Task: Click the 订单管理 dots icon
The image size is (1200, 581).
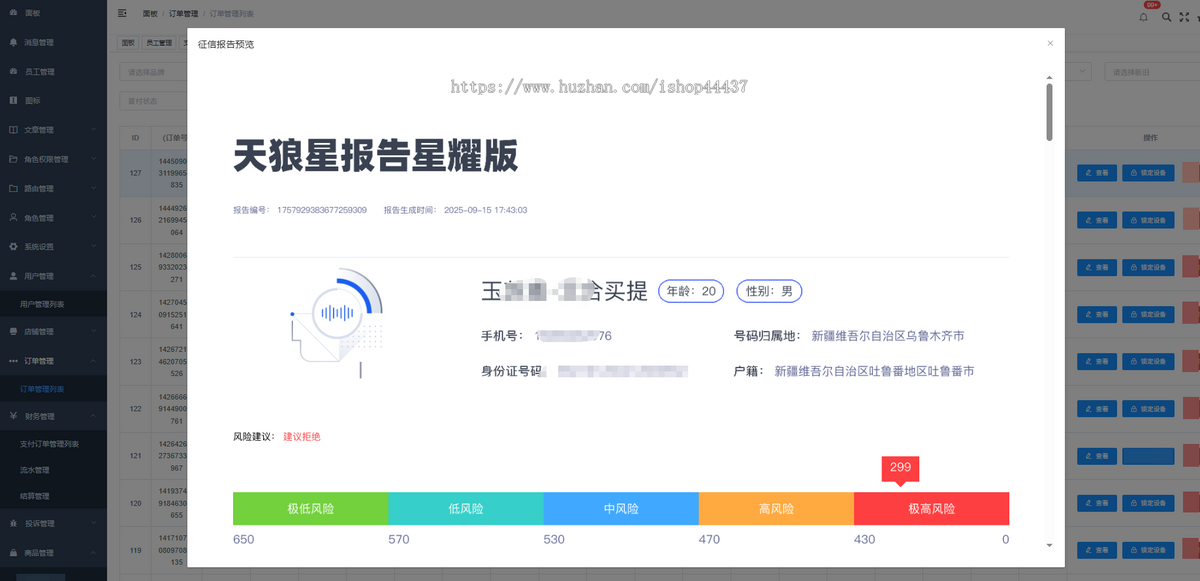Action: click(x=13, y=360)
